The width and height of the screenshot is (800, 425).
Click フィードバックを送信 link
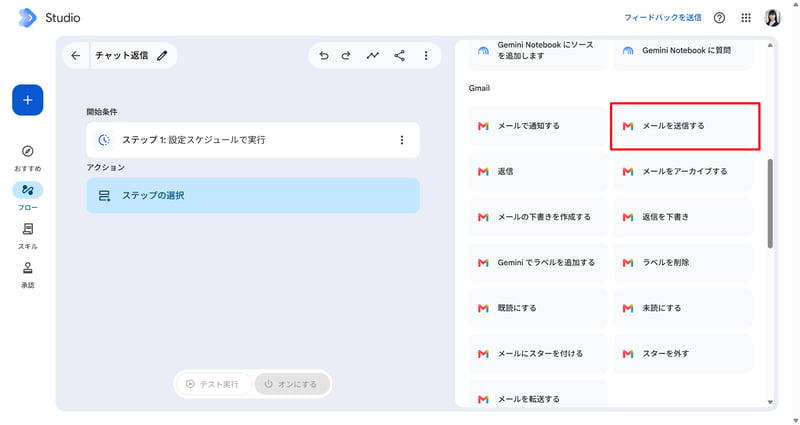coord(663,18)
